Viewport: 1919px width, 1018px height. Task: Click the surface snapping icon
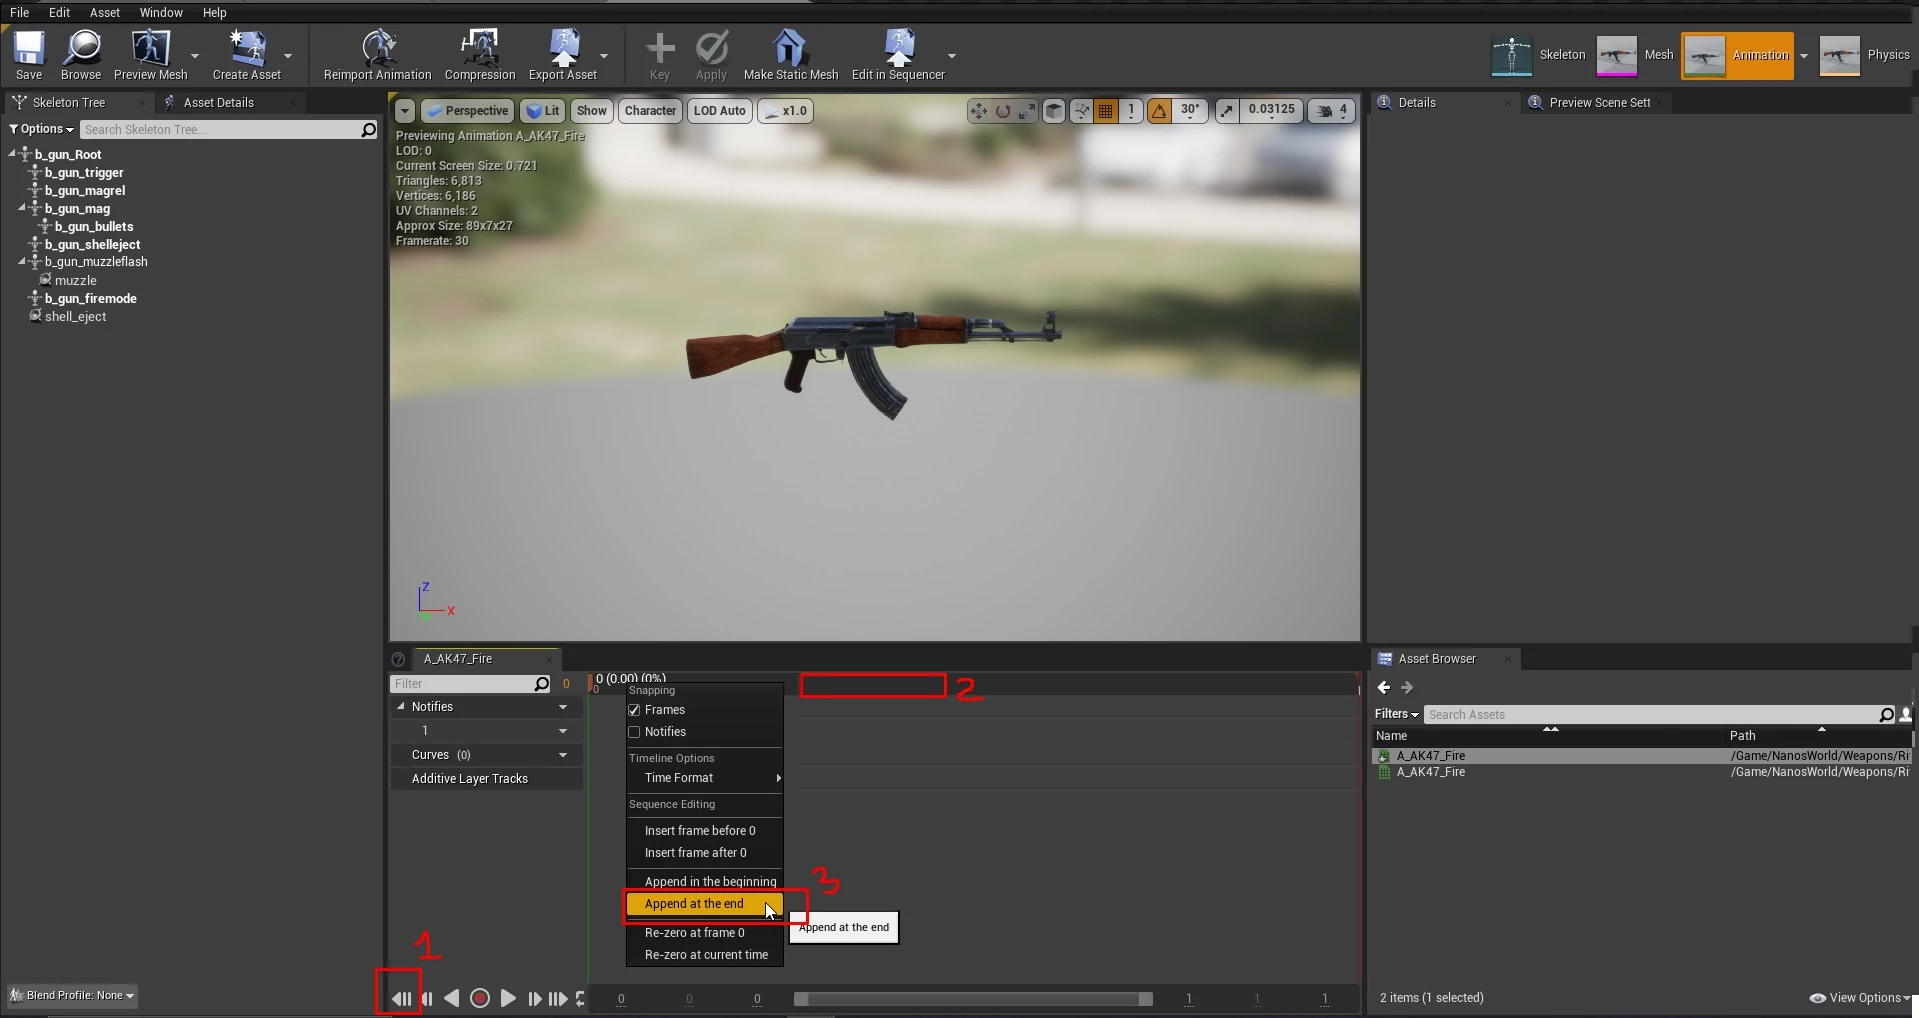pos(1081,111)
